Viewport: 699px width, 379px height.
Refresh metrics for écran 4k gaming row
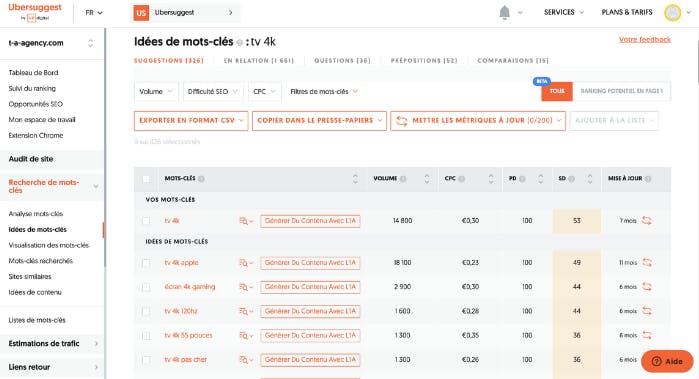click(646, 287)
